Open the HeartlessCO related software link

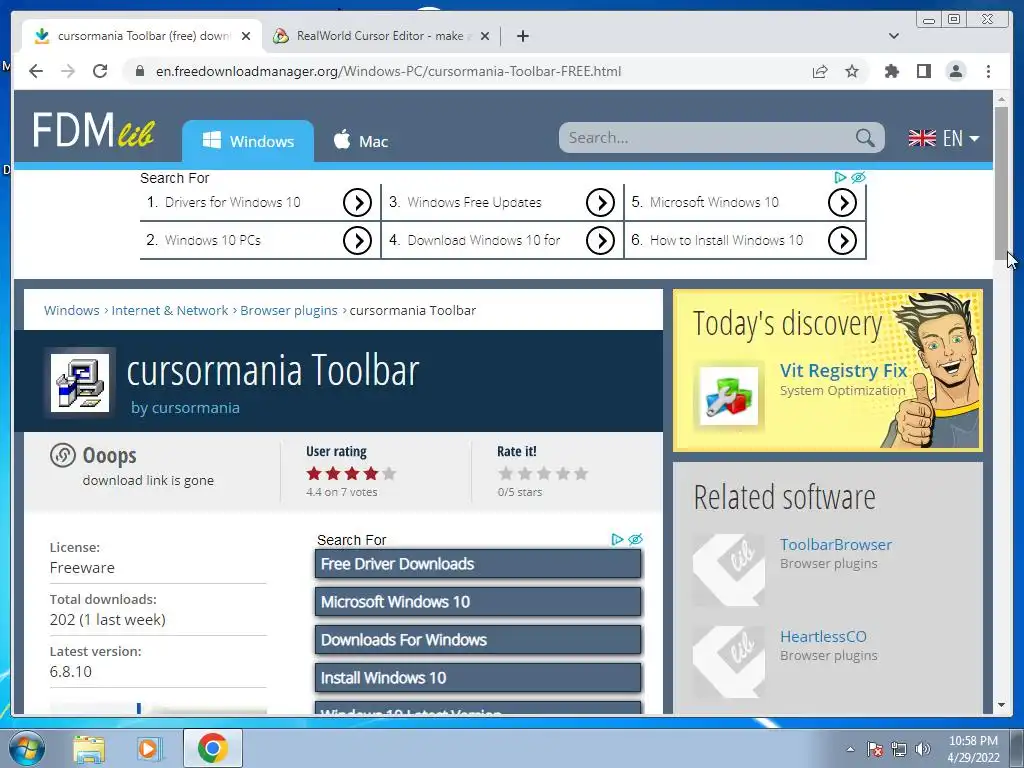coord(823,637)
